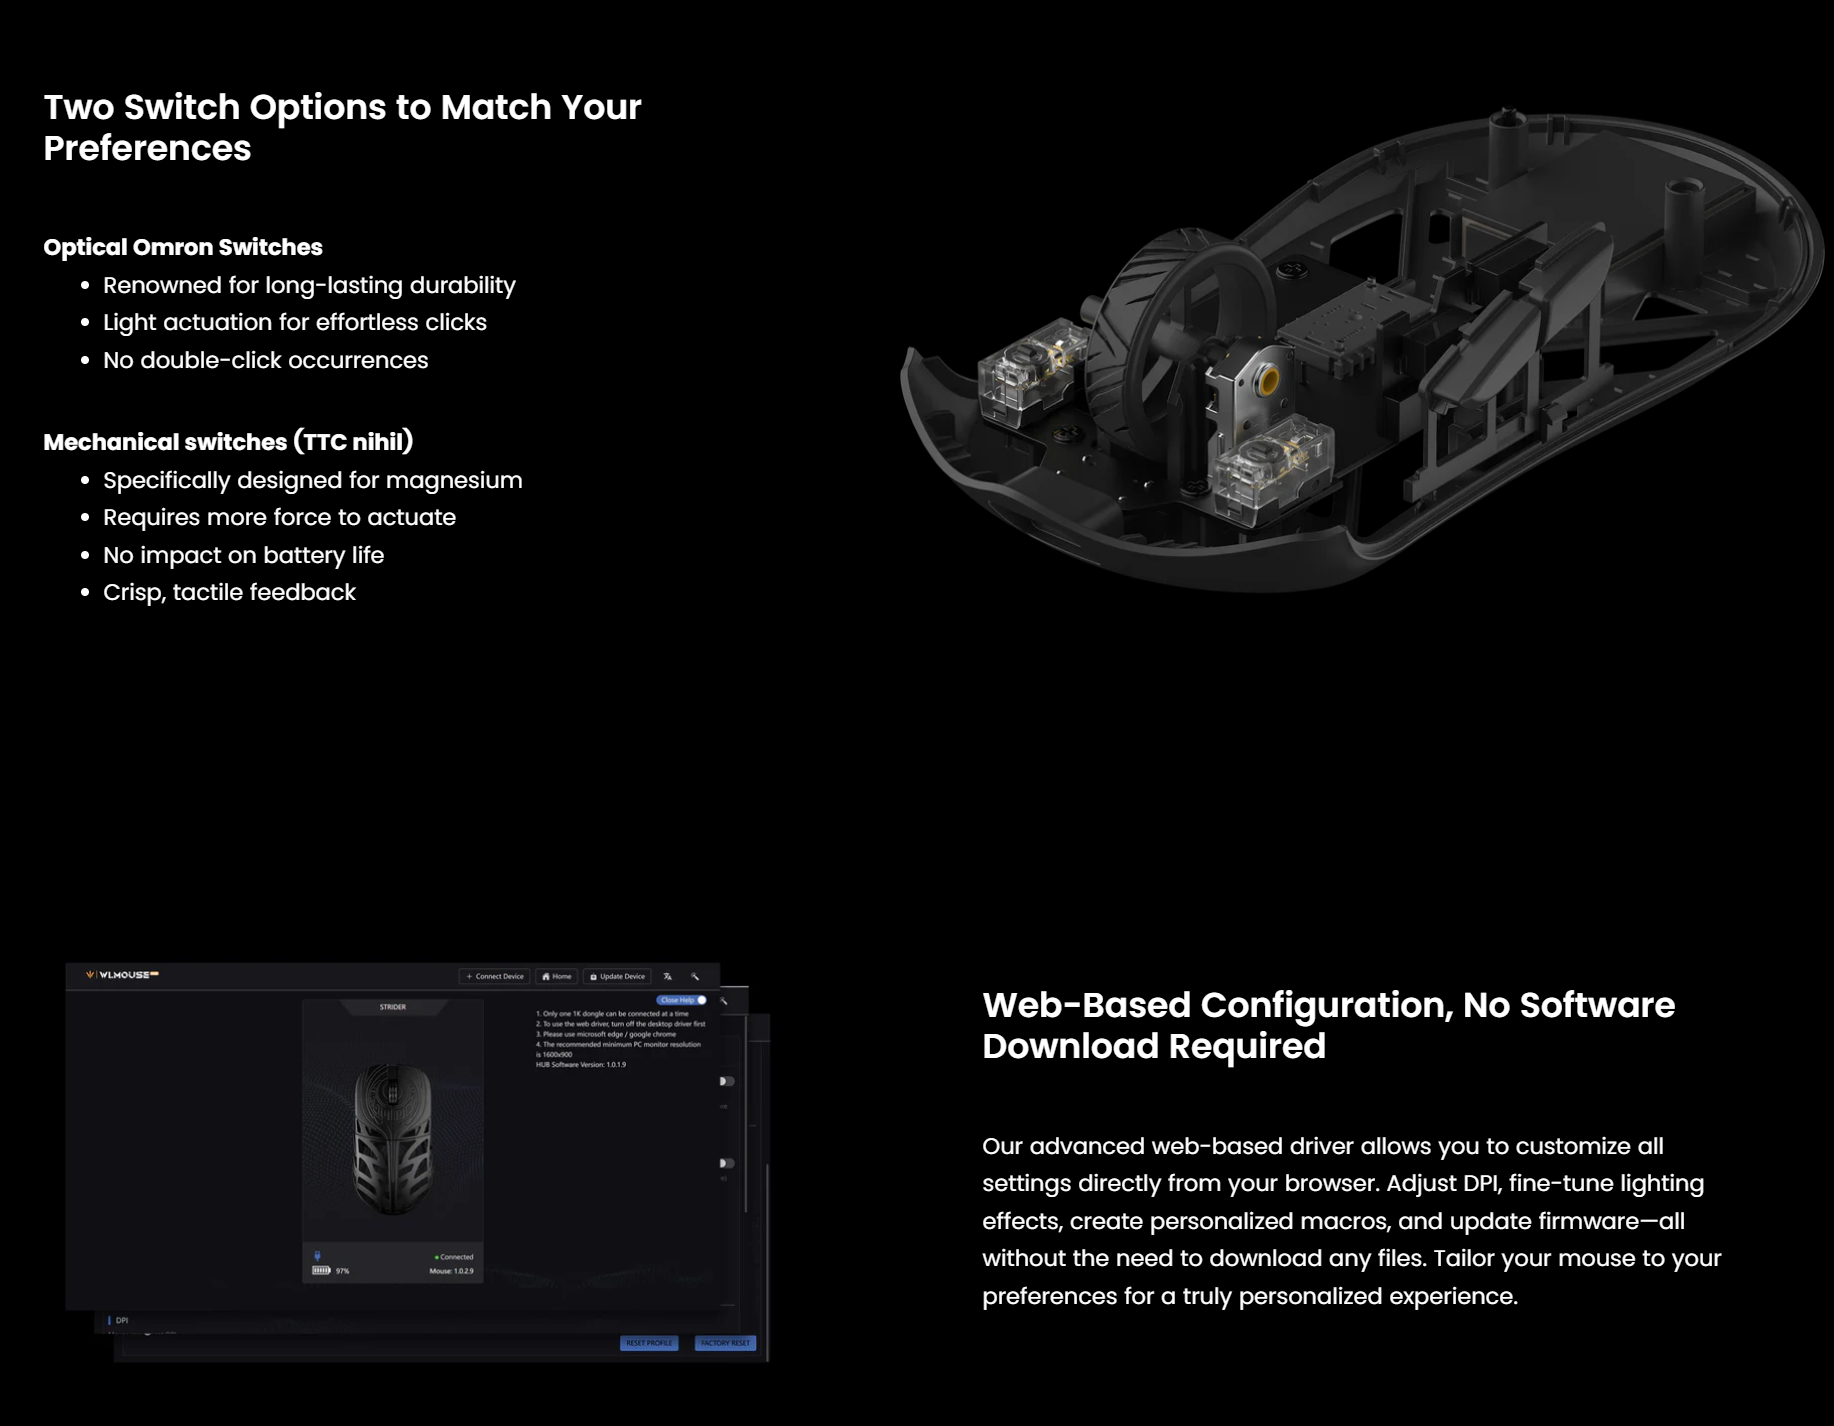Select the DPI section label
This screenshot has height=1426, width=1834.
pyautogui.click(x=122, y=1320)
